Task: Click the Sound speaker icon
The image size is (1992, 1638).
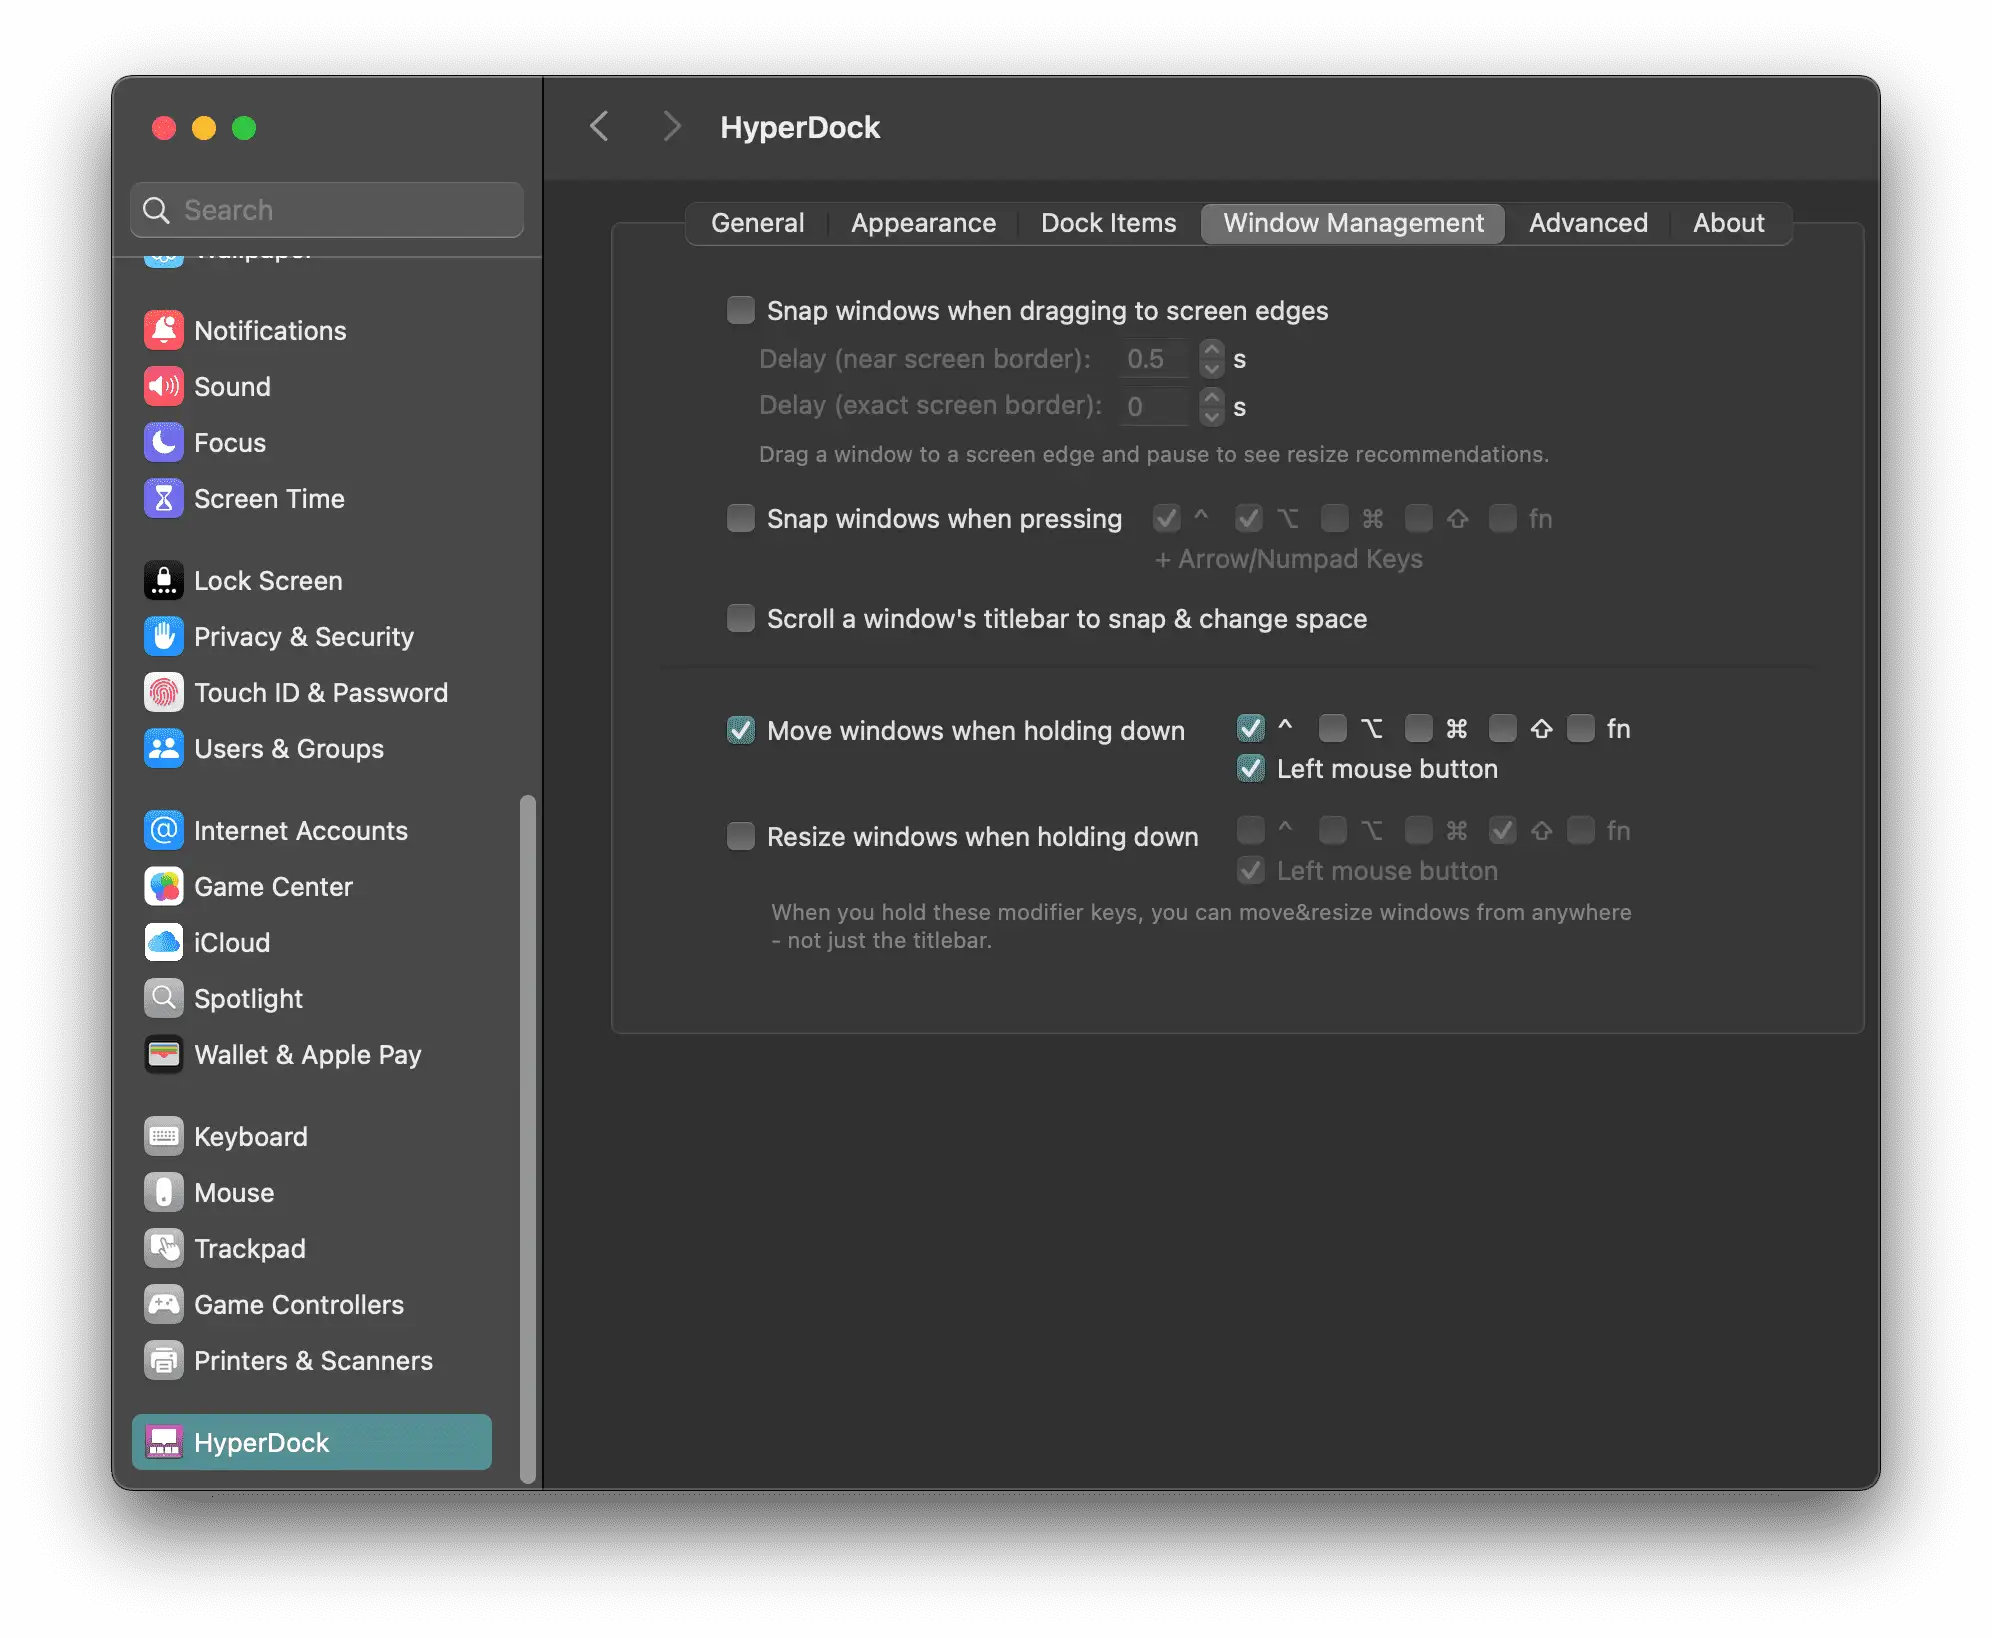Action: (x=164, y=387)
